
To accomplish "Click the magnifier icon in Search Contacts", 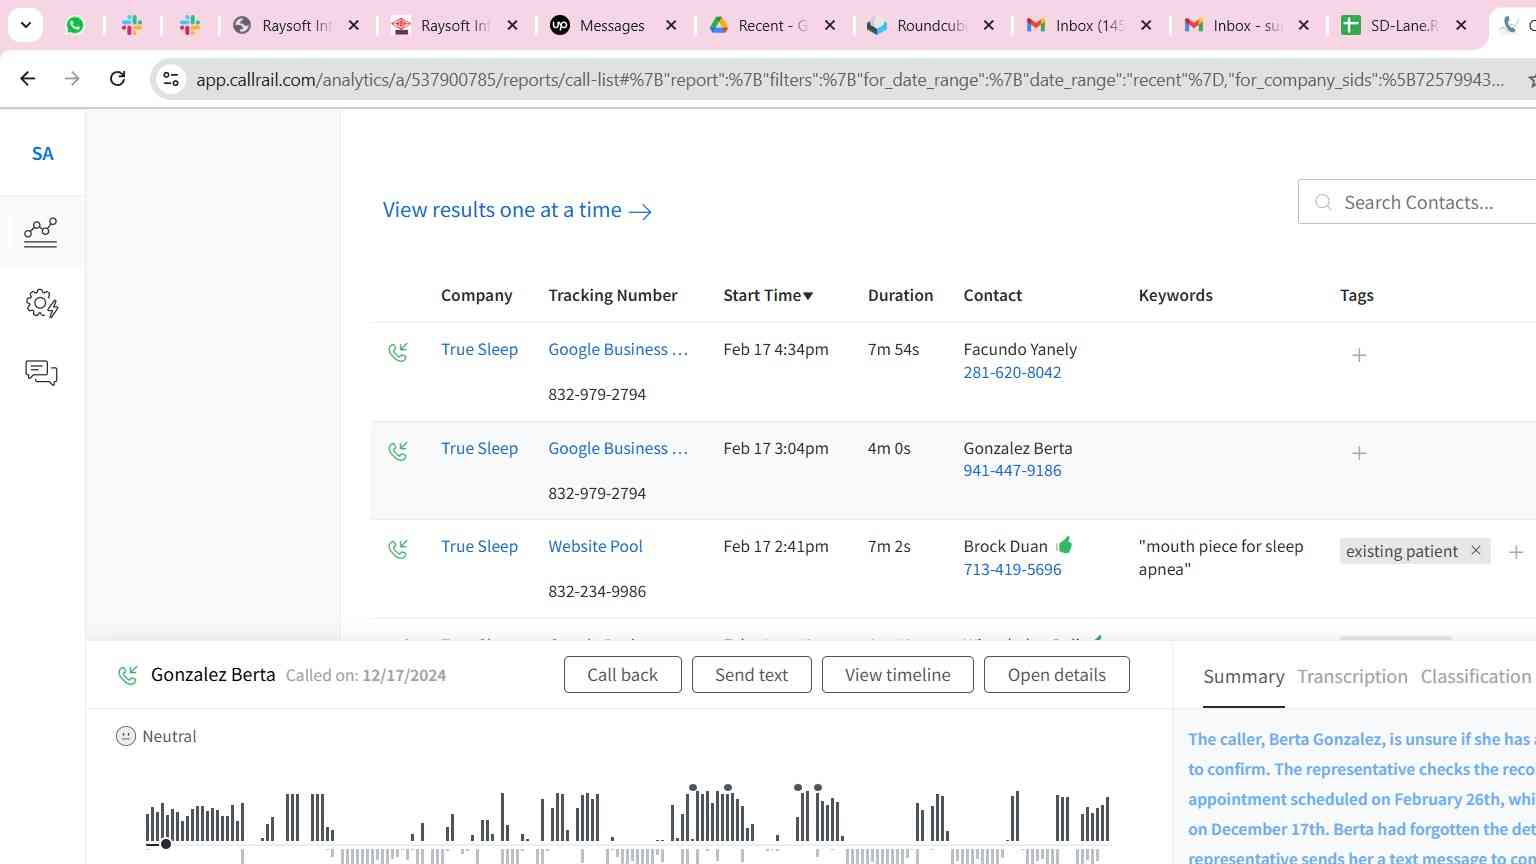I will (1323, 202).
